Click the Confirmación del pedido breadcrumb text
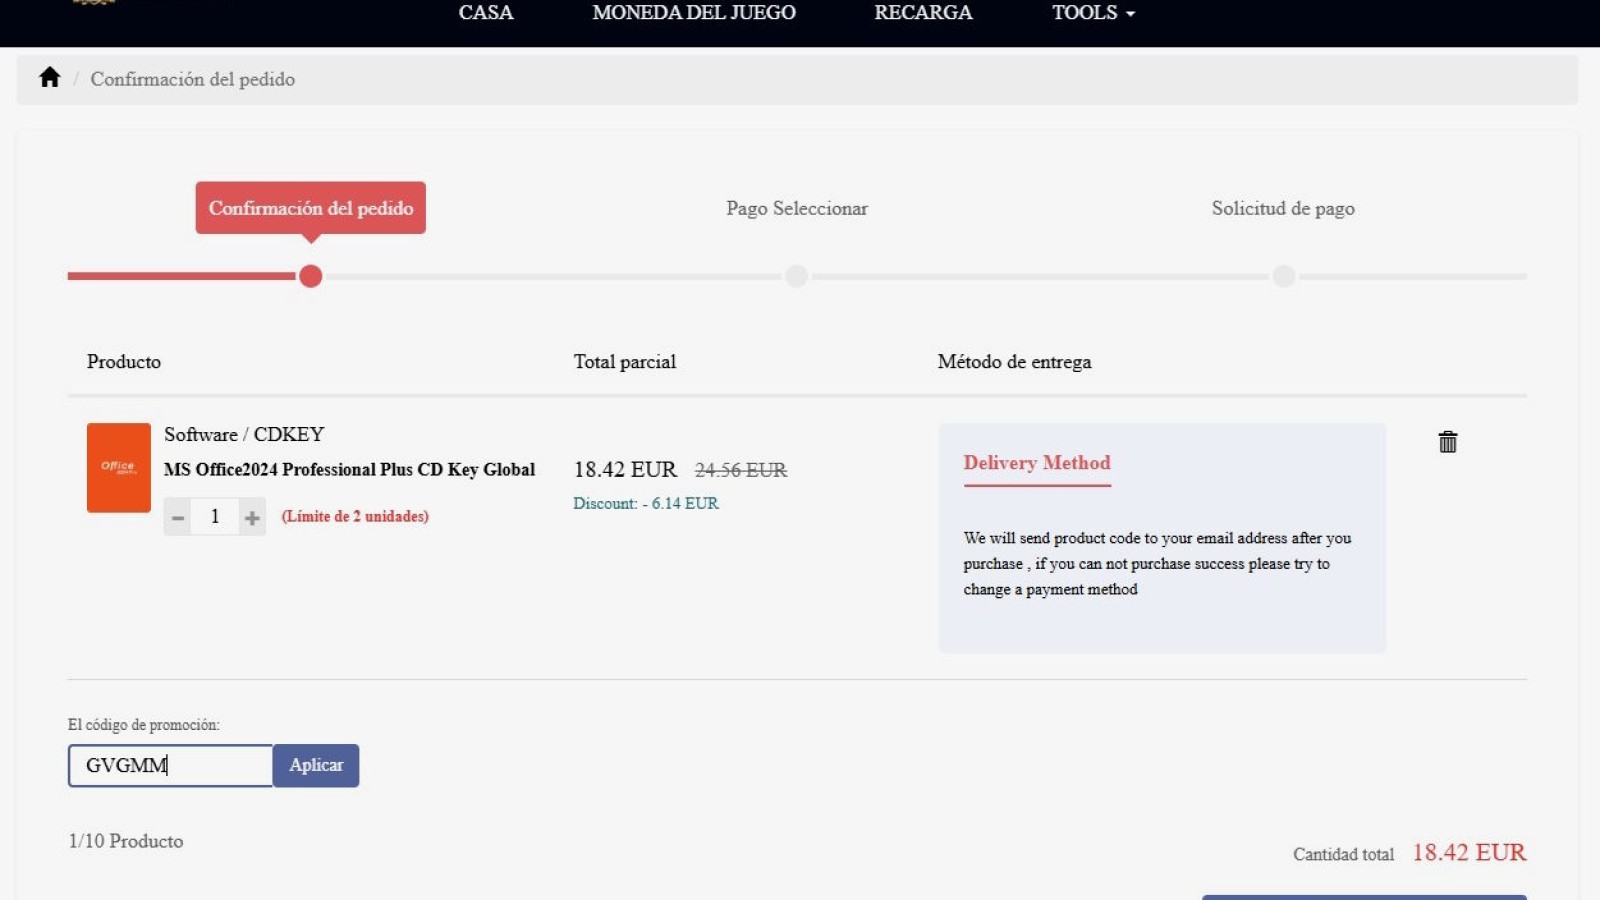 193,79
